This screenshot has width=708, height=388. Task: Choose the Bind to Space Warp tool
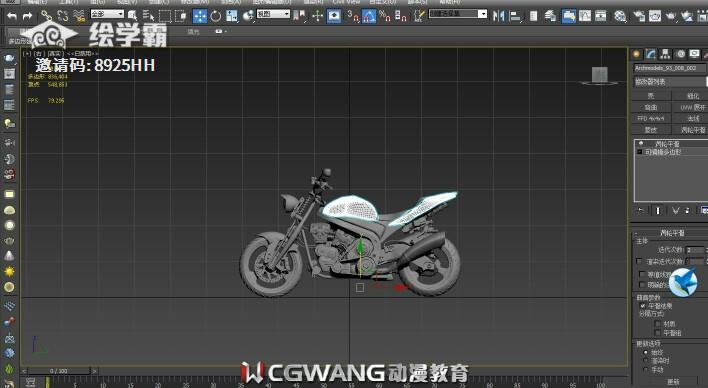79,16
